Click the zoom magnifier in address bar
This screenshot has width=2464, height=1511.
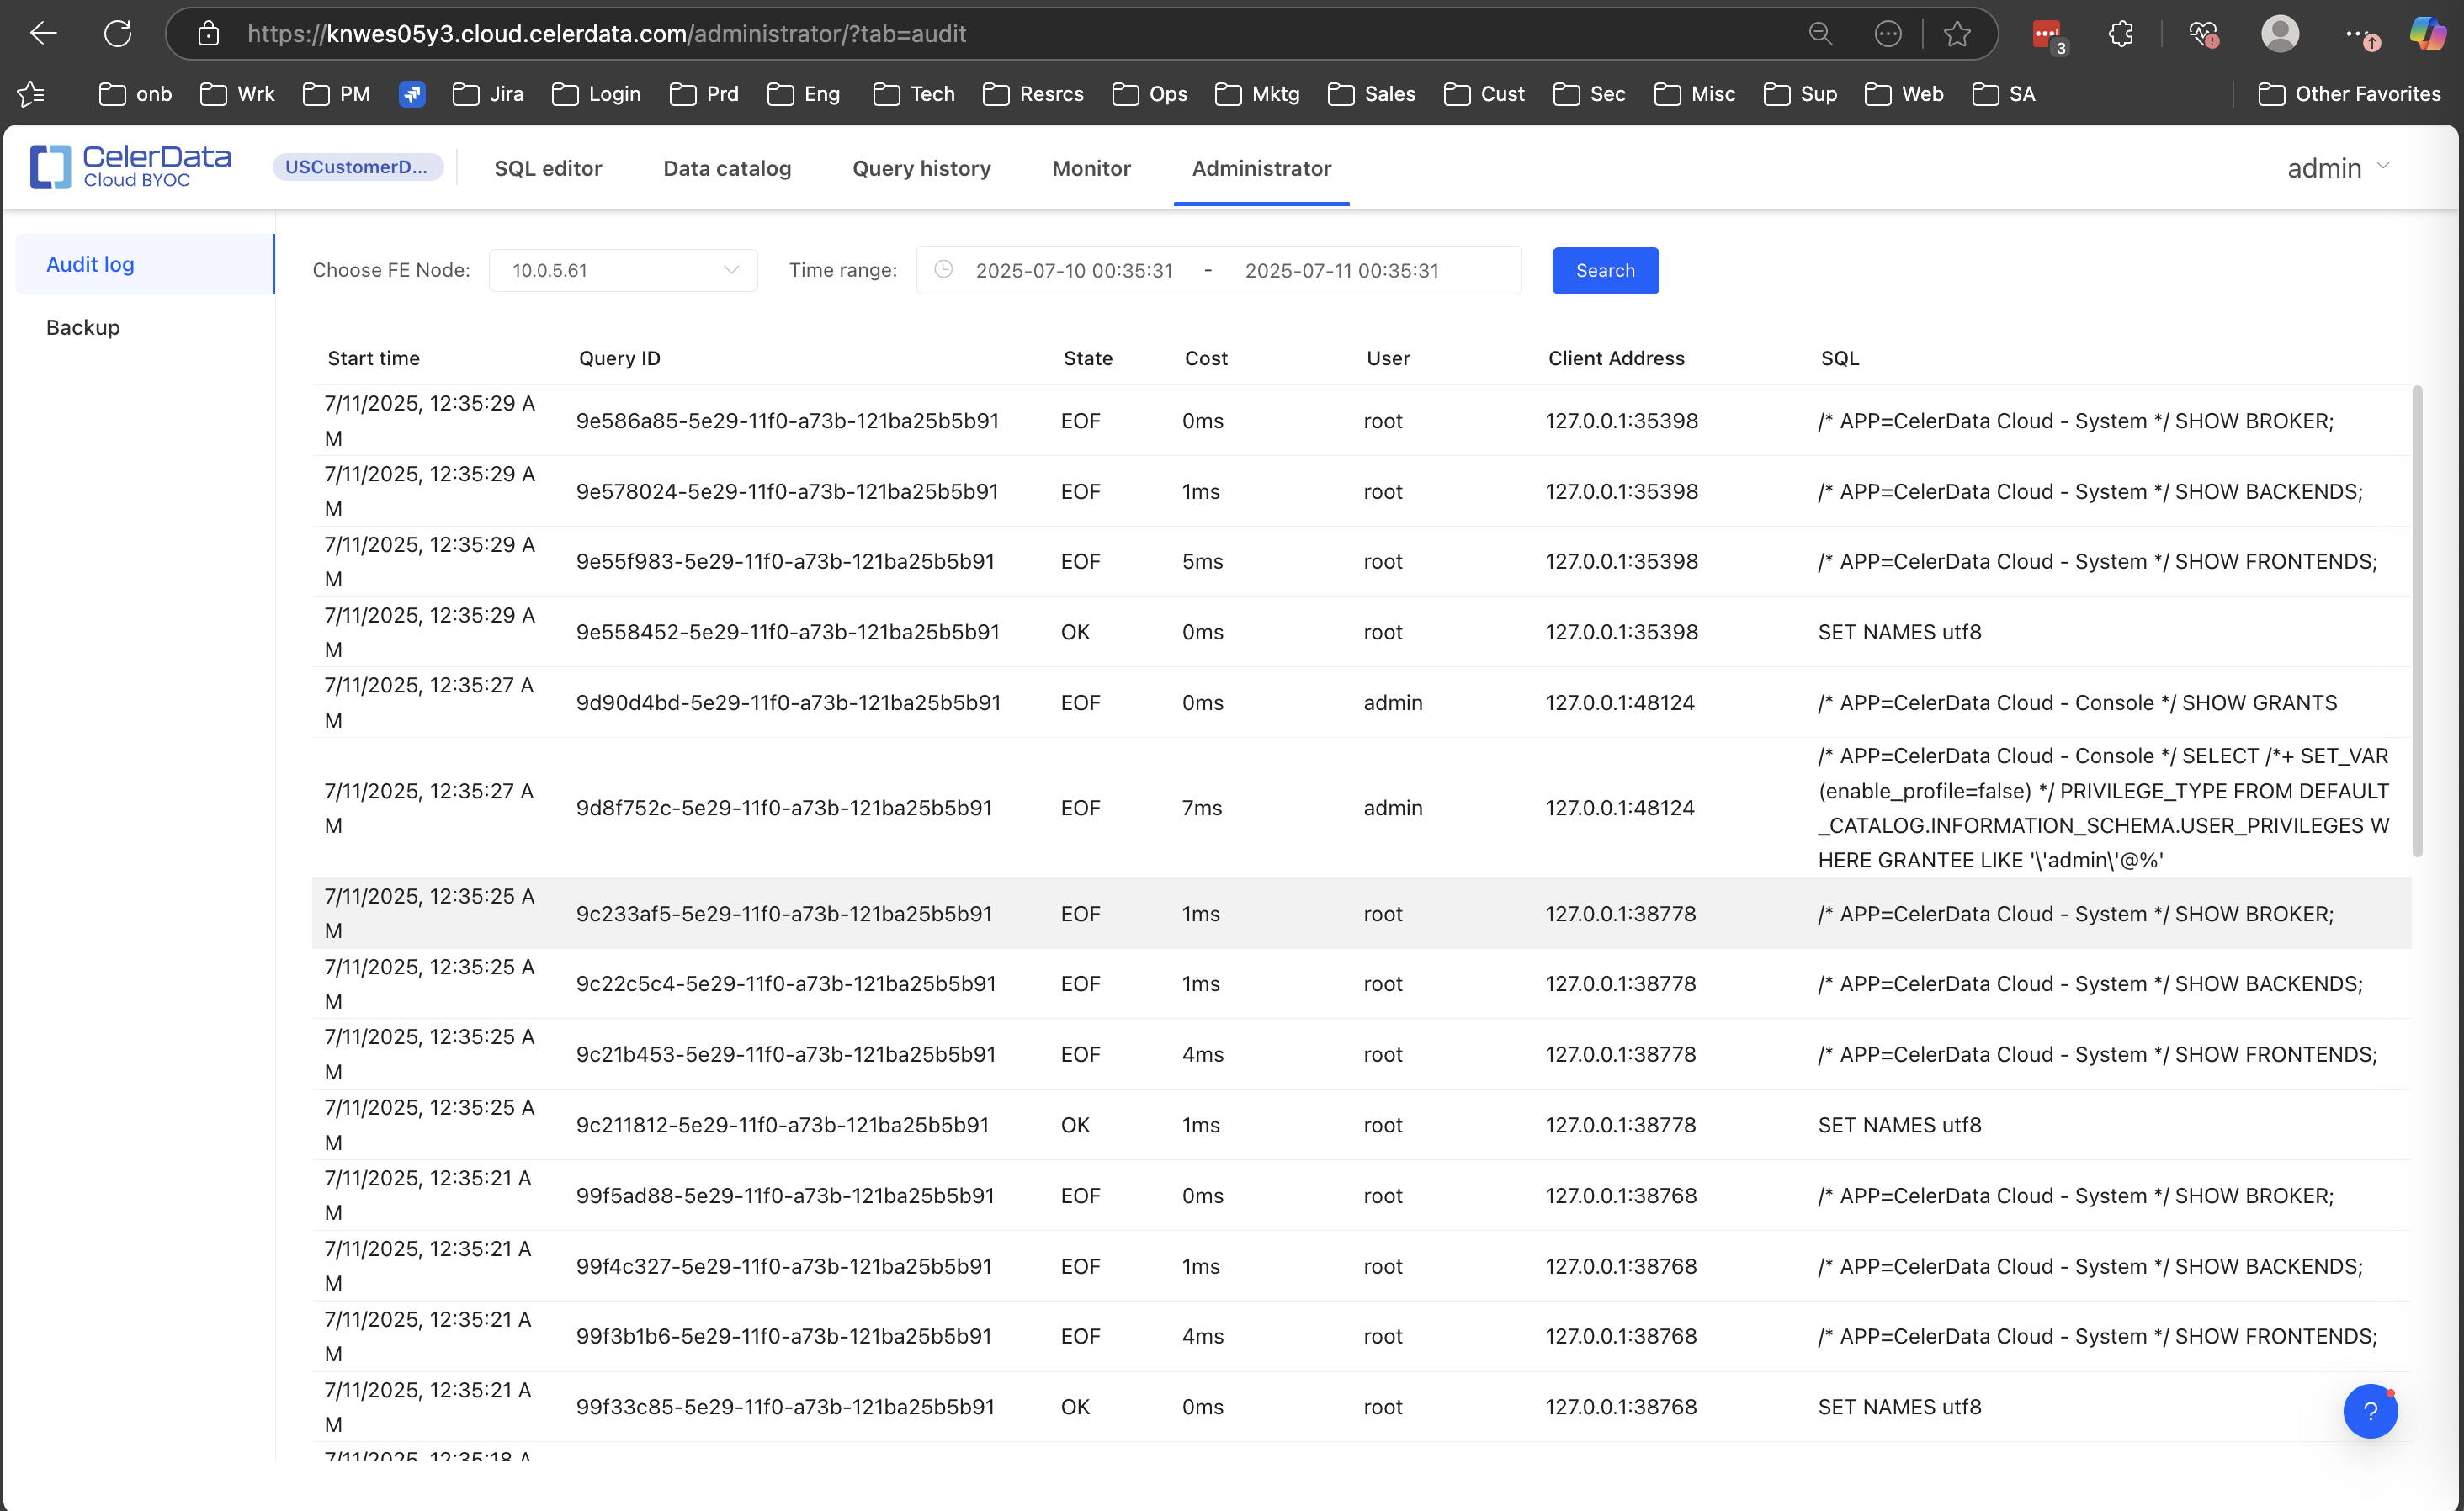point(1820,34)
